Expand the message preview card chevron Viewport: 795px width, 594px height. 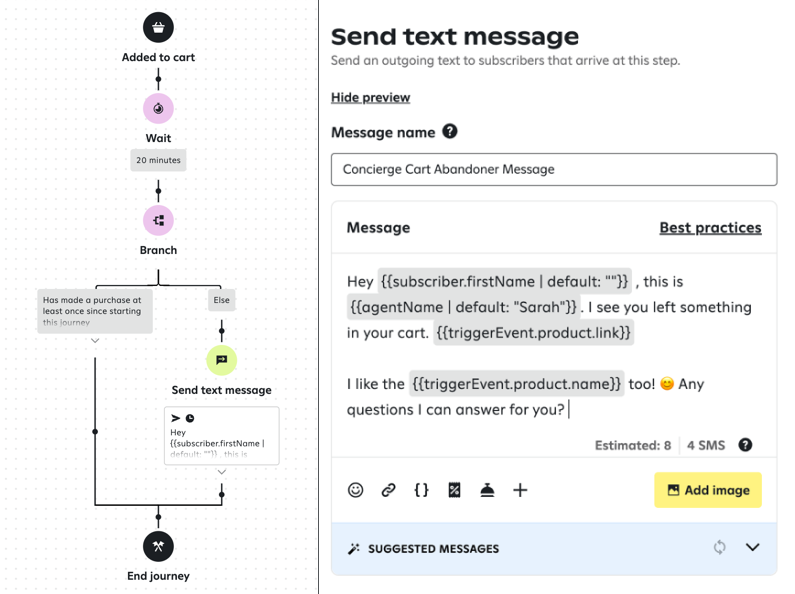pos(221,470)
